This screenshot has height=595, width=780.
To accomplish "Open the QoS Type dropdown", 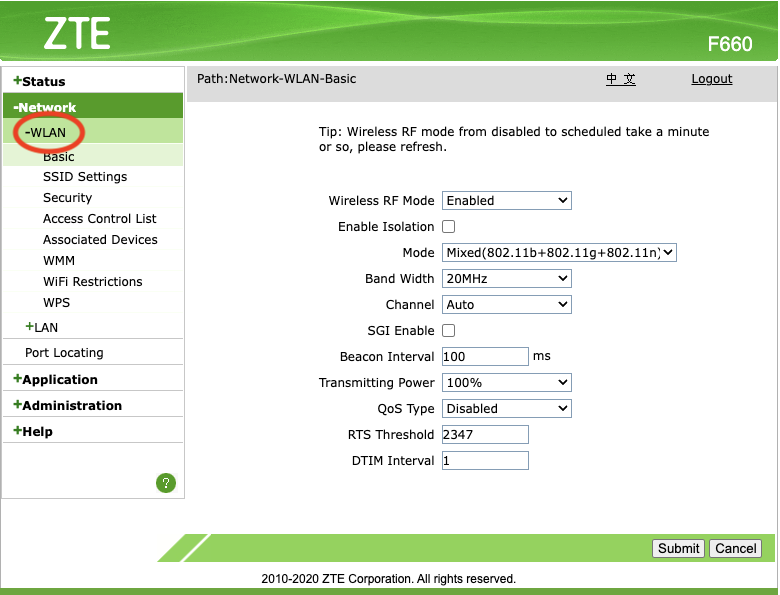I will (x=506, y=408).
